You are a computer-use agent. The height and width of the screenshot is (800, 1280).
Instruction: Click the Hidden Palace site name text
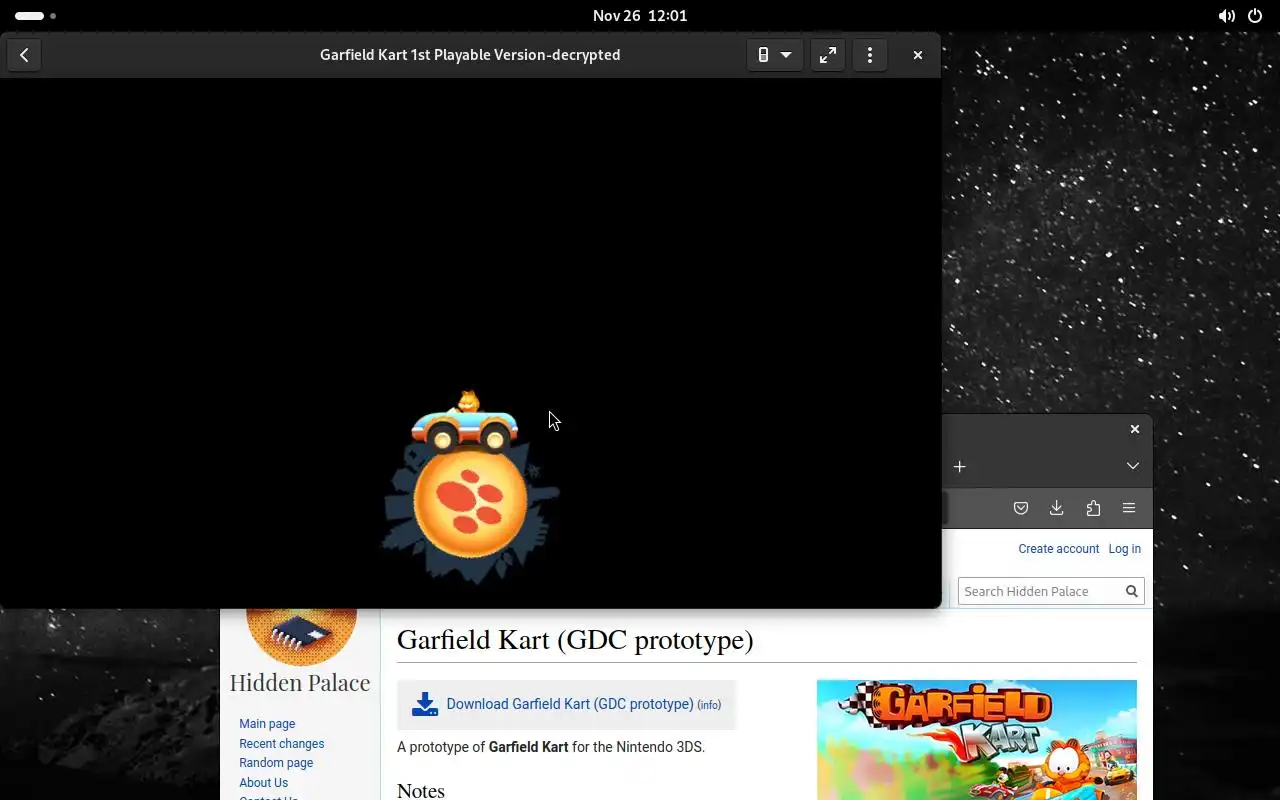(300, 683)
